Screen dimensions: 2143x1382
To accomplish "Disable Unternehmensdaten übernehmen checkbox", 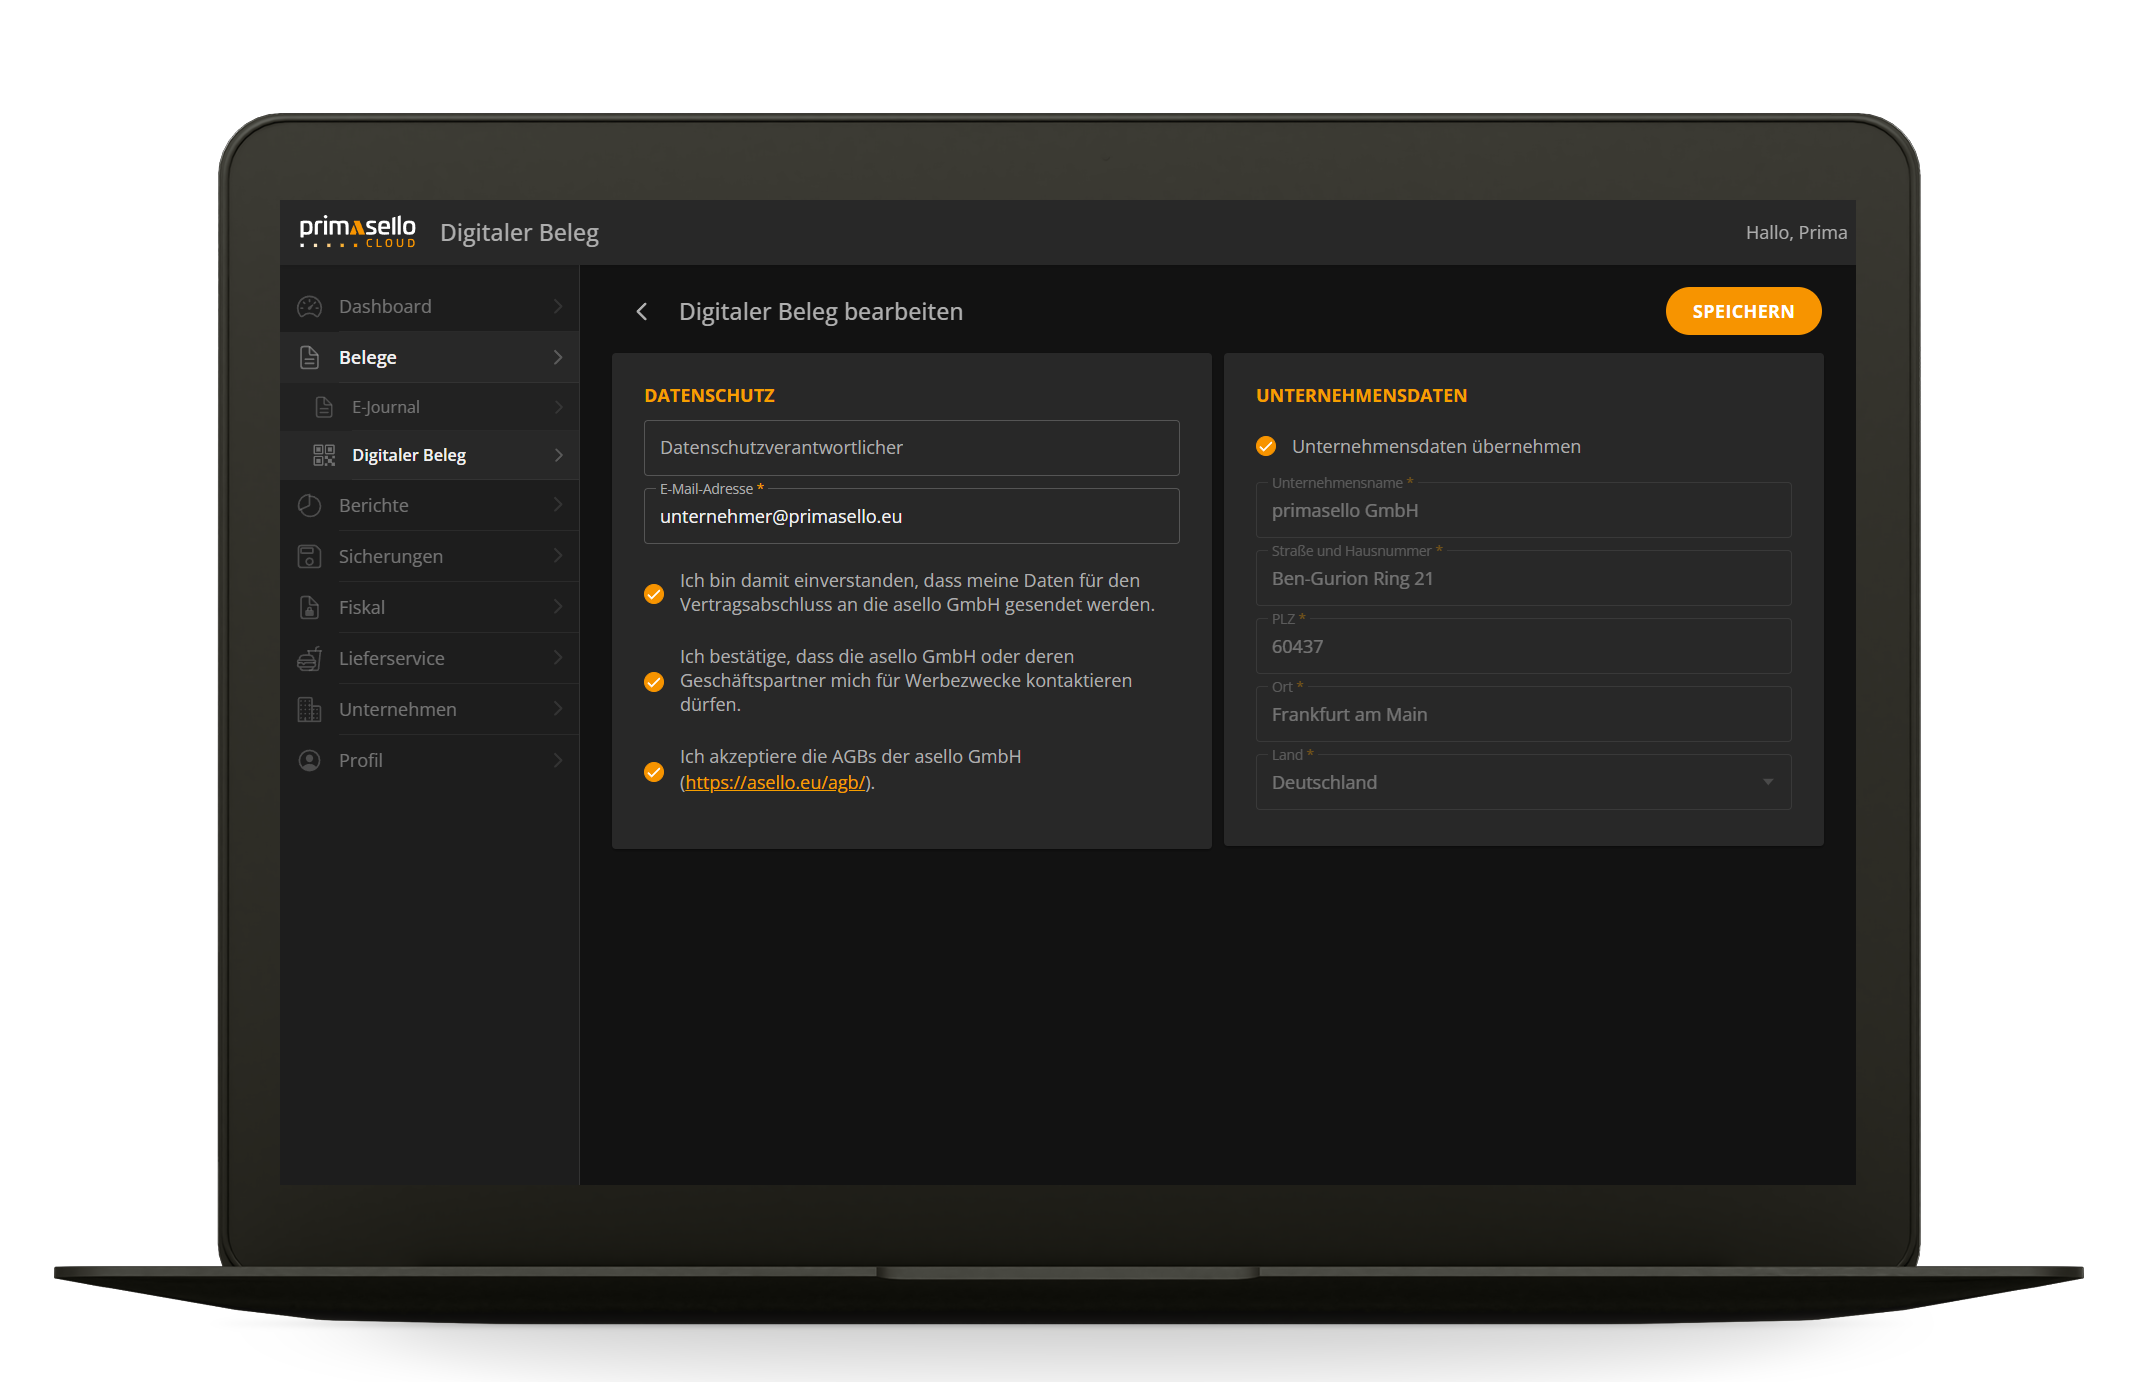I will [1266, 446].
